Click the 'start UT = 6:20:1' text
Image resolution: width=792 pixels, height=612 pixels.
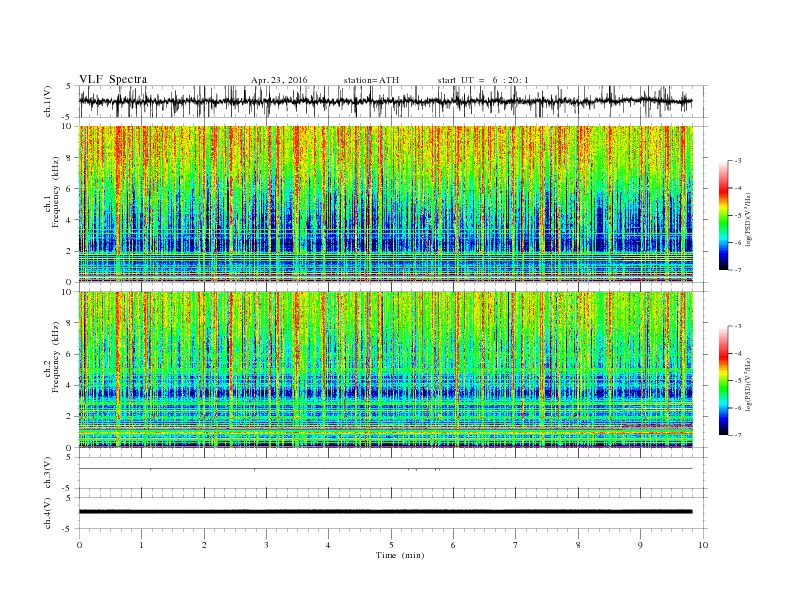pyautogui.click(x=483, y=80)
